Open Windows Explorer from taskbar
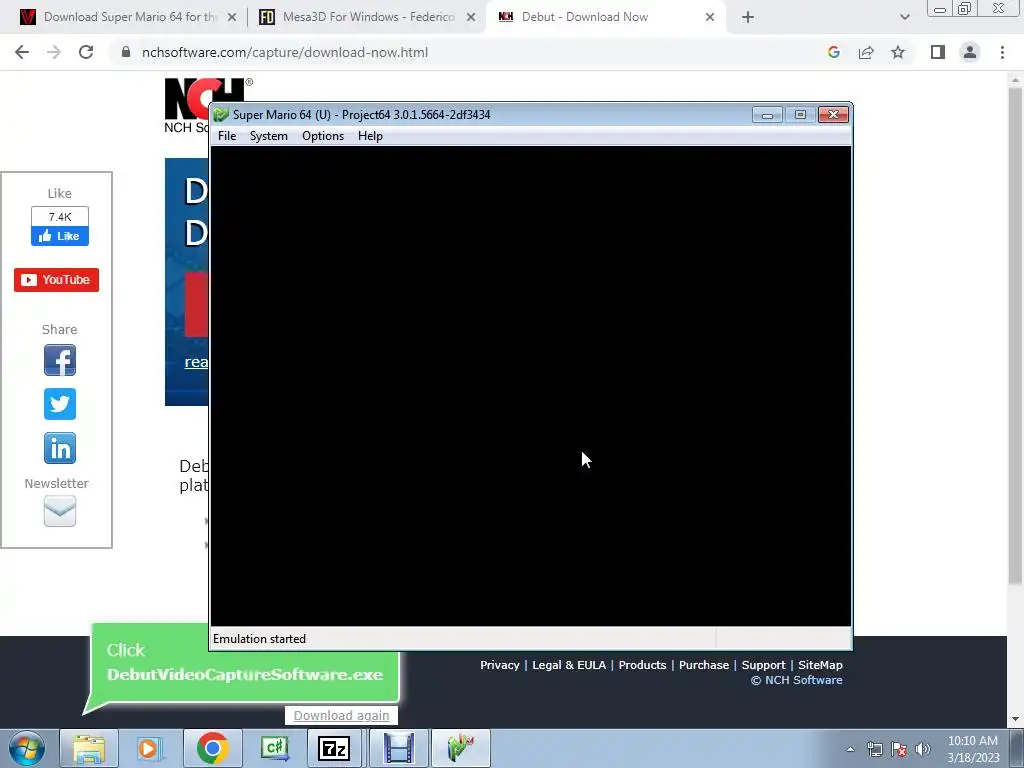This screenshot has height=768, width=1024. coord(89,748)
